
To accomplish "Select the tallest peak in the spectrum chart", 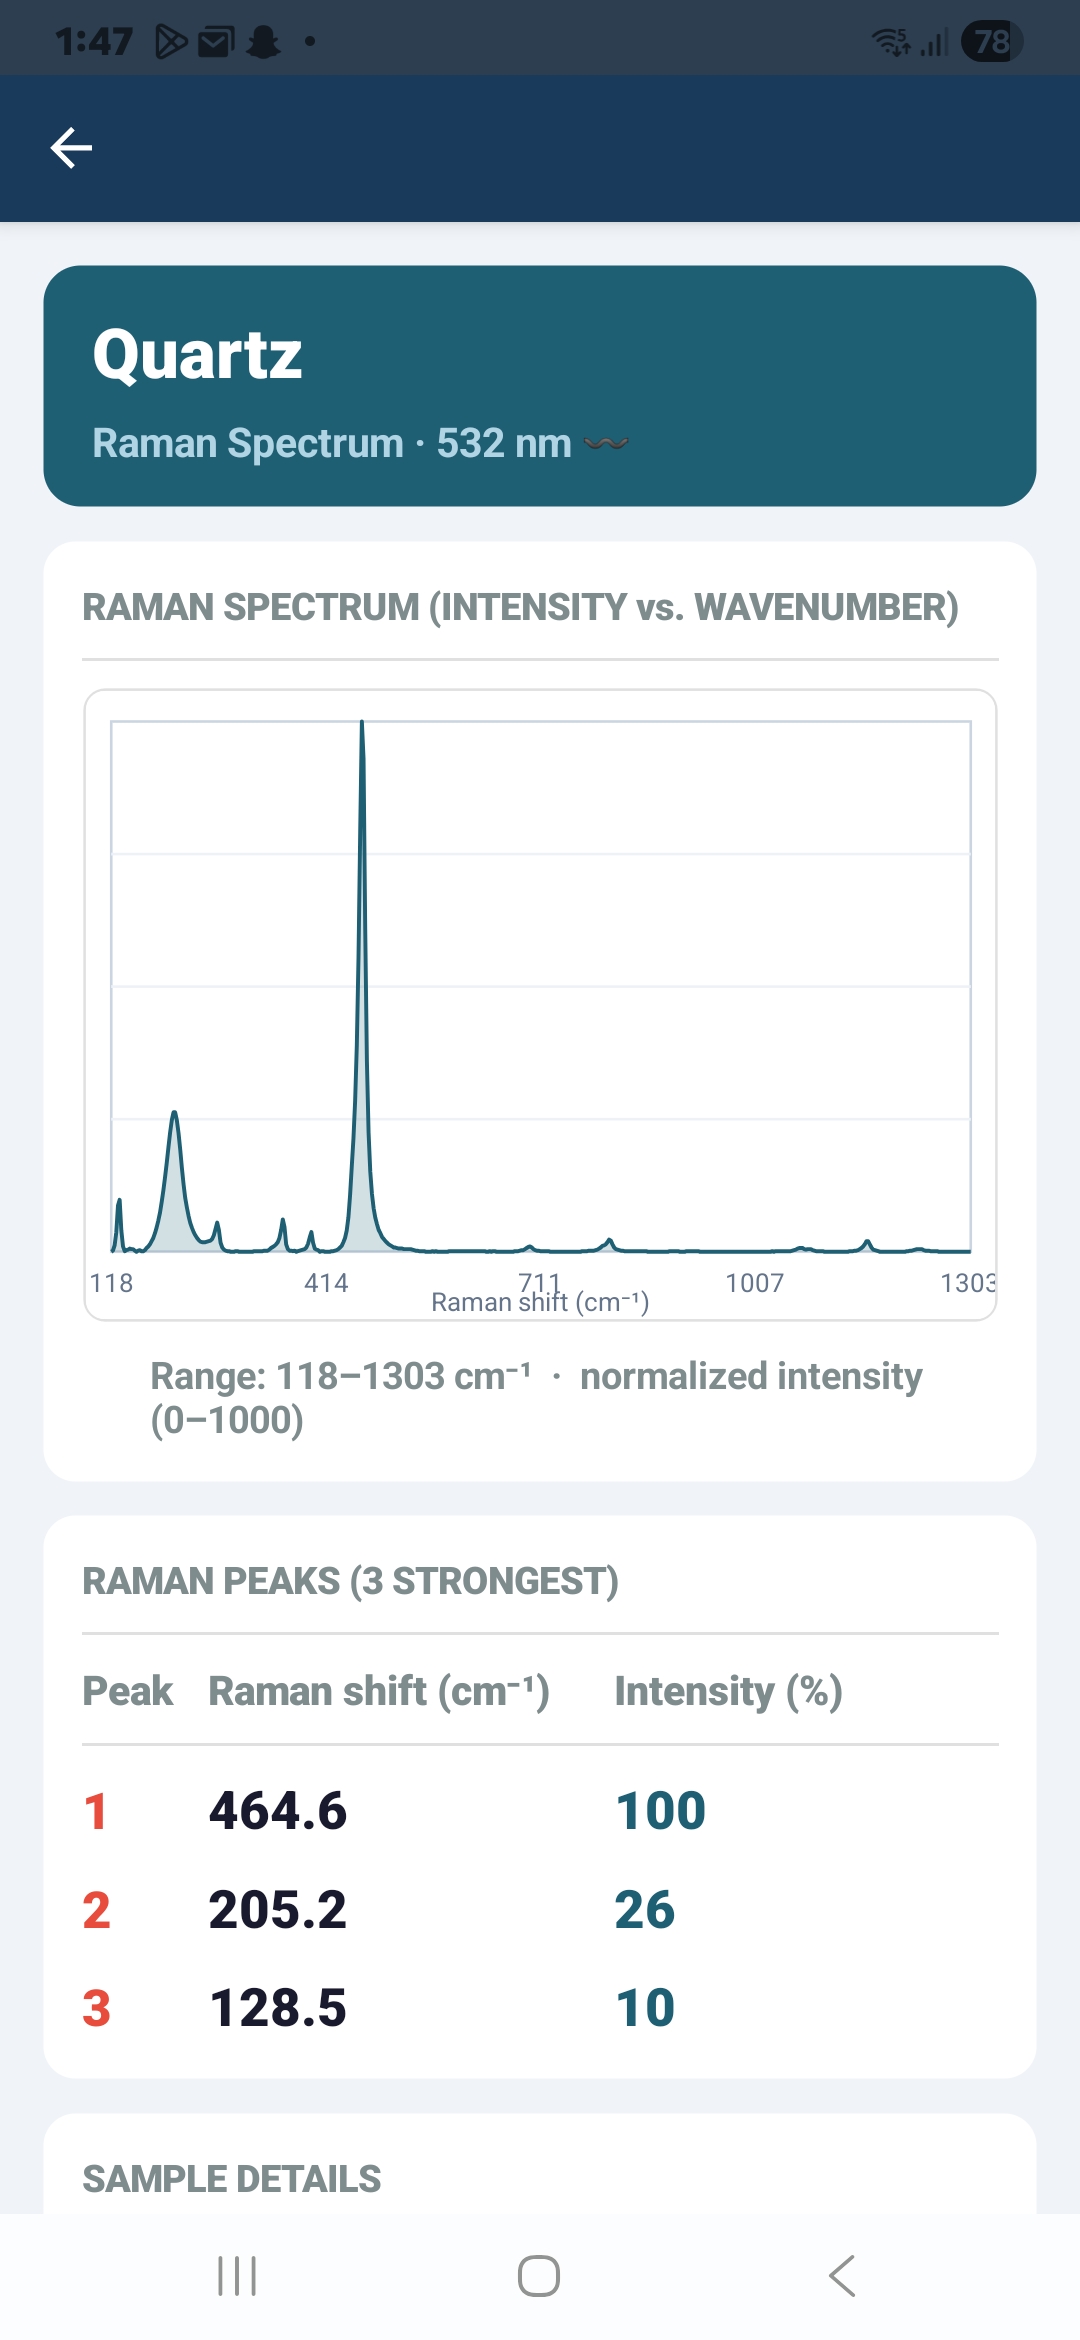I will coord(362,730).
